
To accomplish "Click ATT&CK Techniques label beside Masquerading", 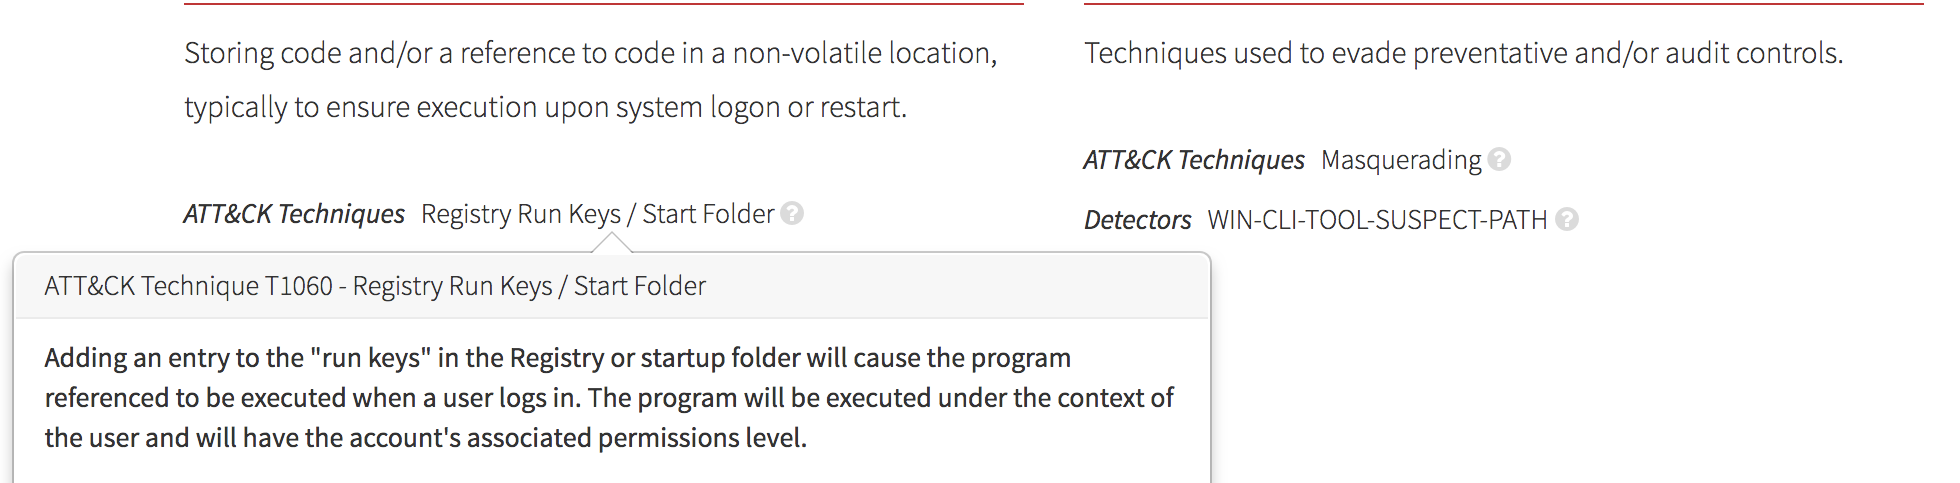I will point(1194,160).
